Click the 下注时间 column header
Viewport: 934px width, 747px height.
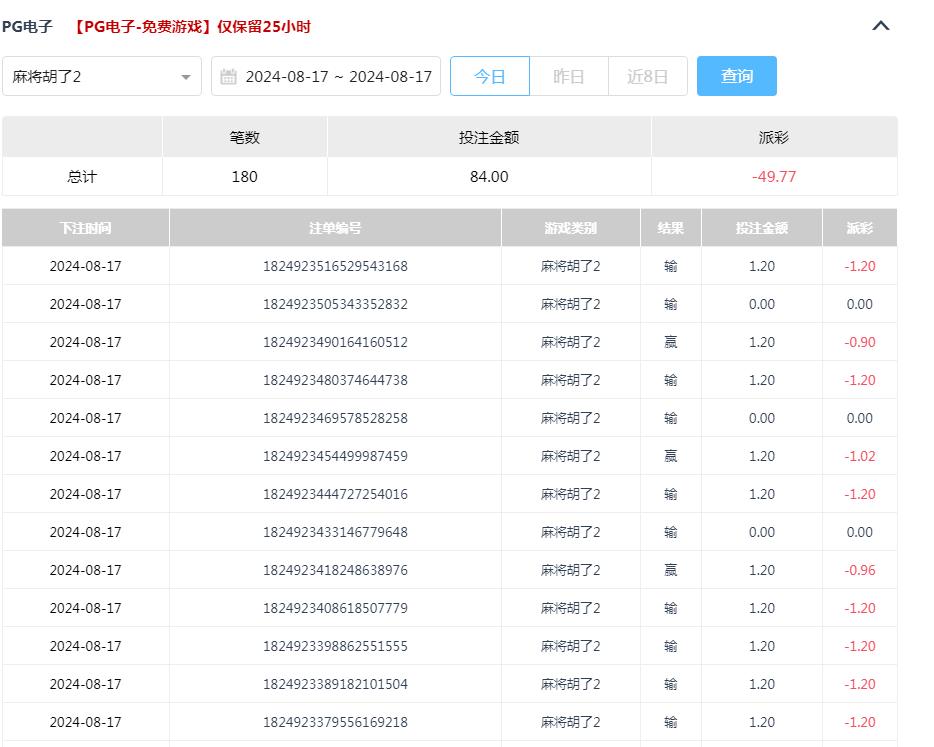[x=86, y=227]
